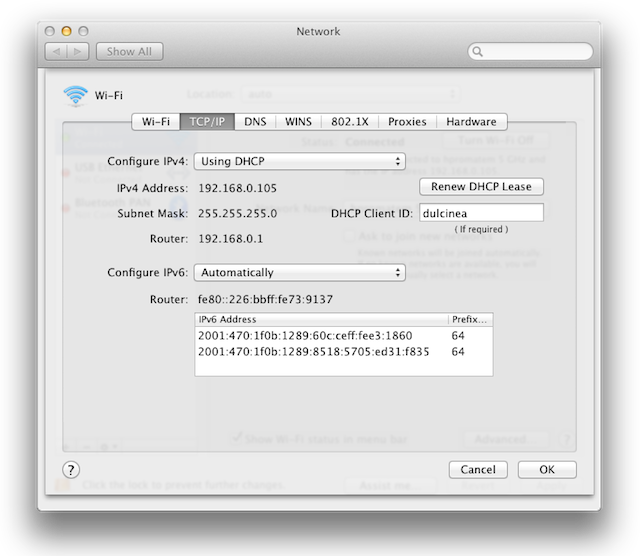Click the router address 192.168.0.1
The height and width of the screenshot is (556, 640).
pos(231,239)
